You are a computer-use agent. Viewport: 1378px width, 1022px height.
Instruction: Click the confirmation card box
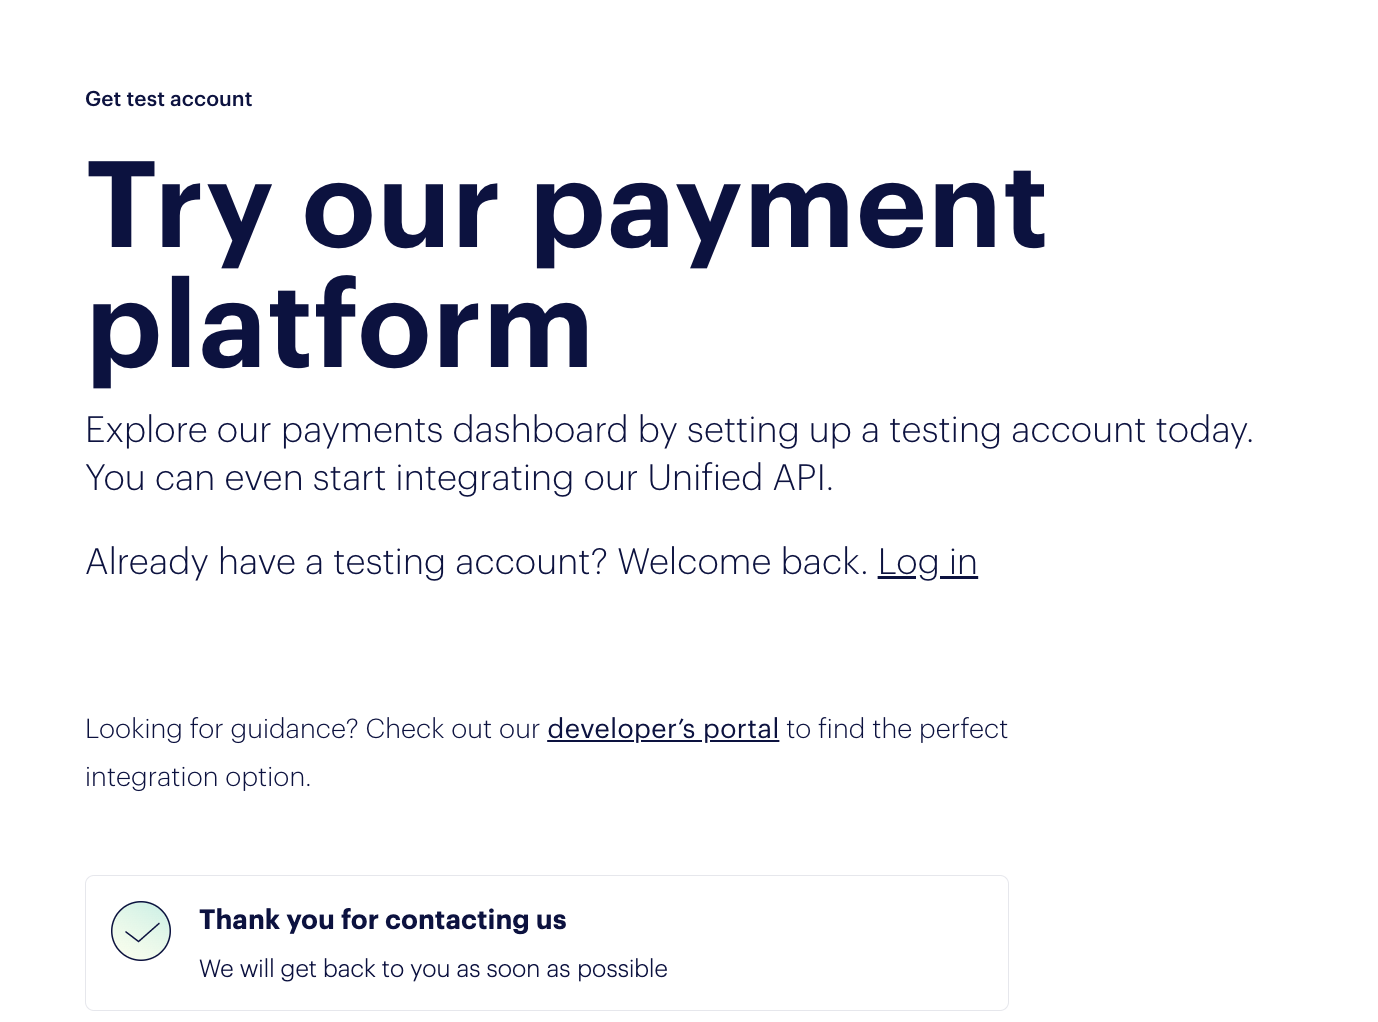tap(547, 943)
